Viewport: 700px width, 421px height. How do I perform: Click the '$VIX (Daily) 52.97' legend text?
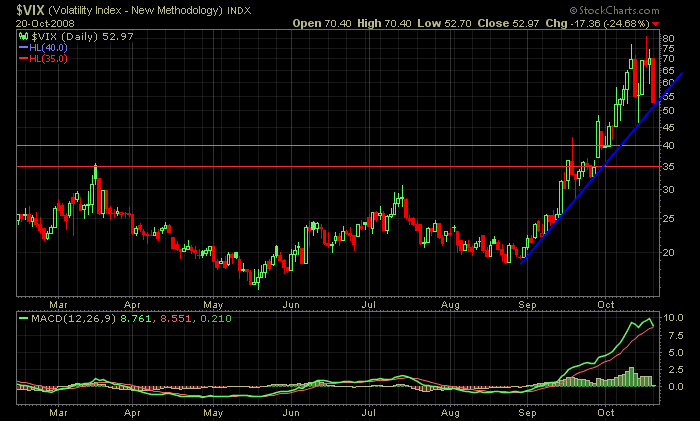click(82, 37)
